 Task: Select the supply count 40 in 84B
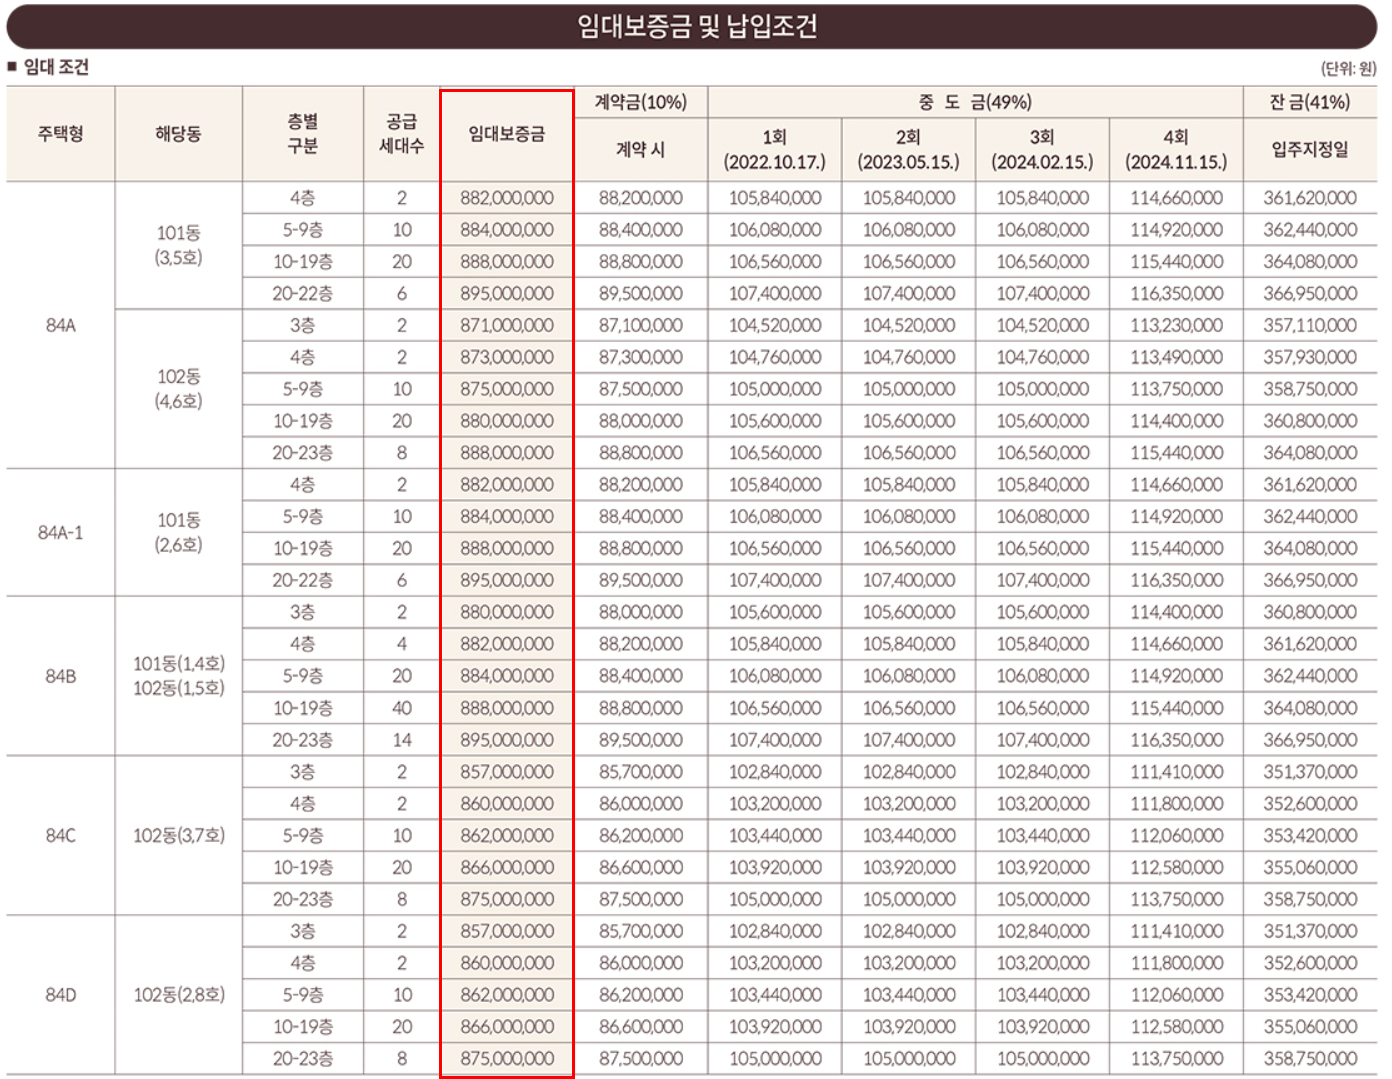tap(401, 708)
